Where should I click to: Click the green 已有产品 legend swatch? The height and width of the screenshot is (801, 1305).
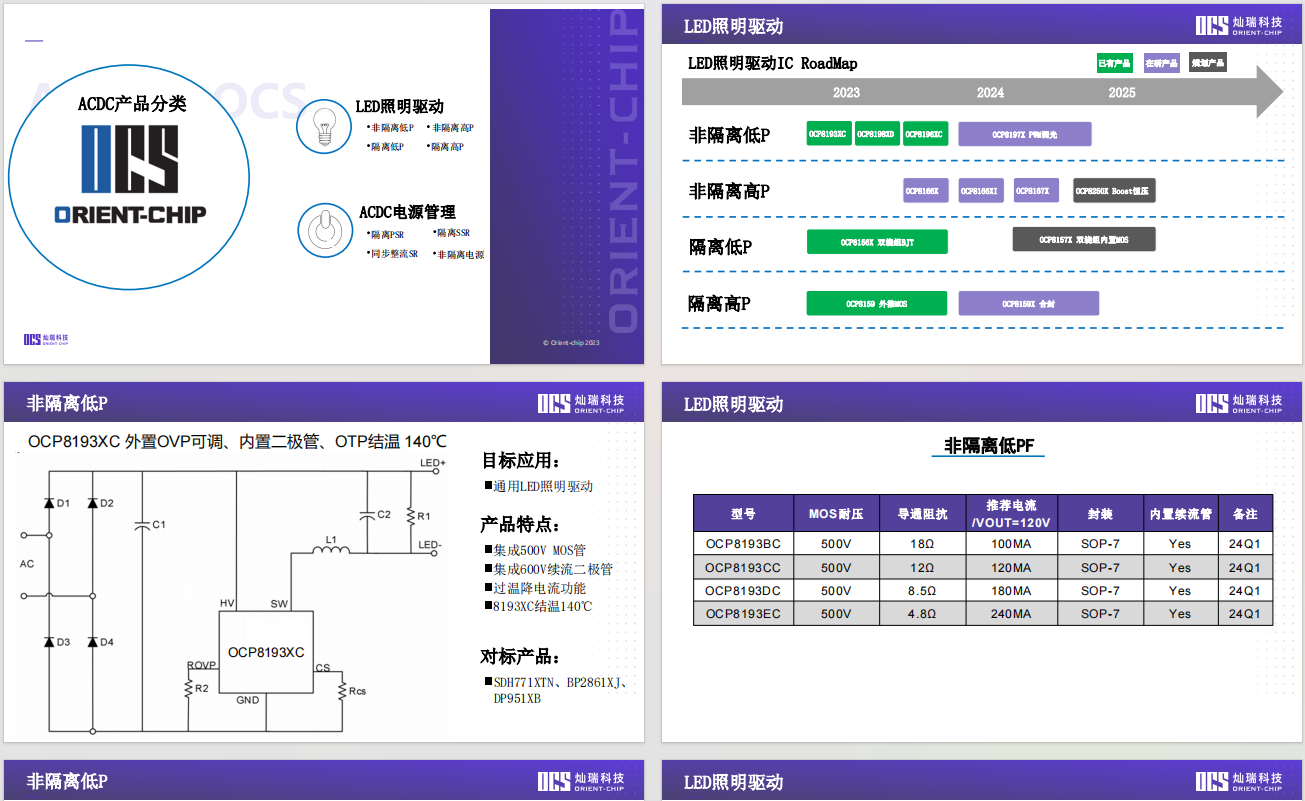(x=1114, y=62)
